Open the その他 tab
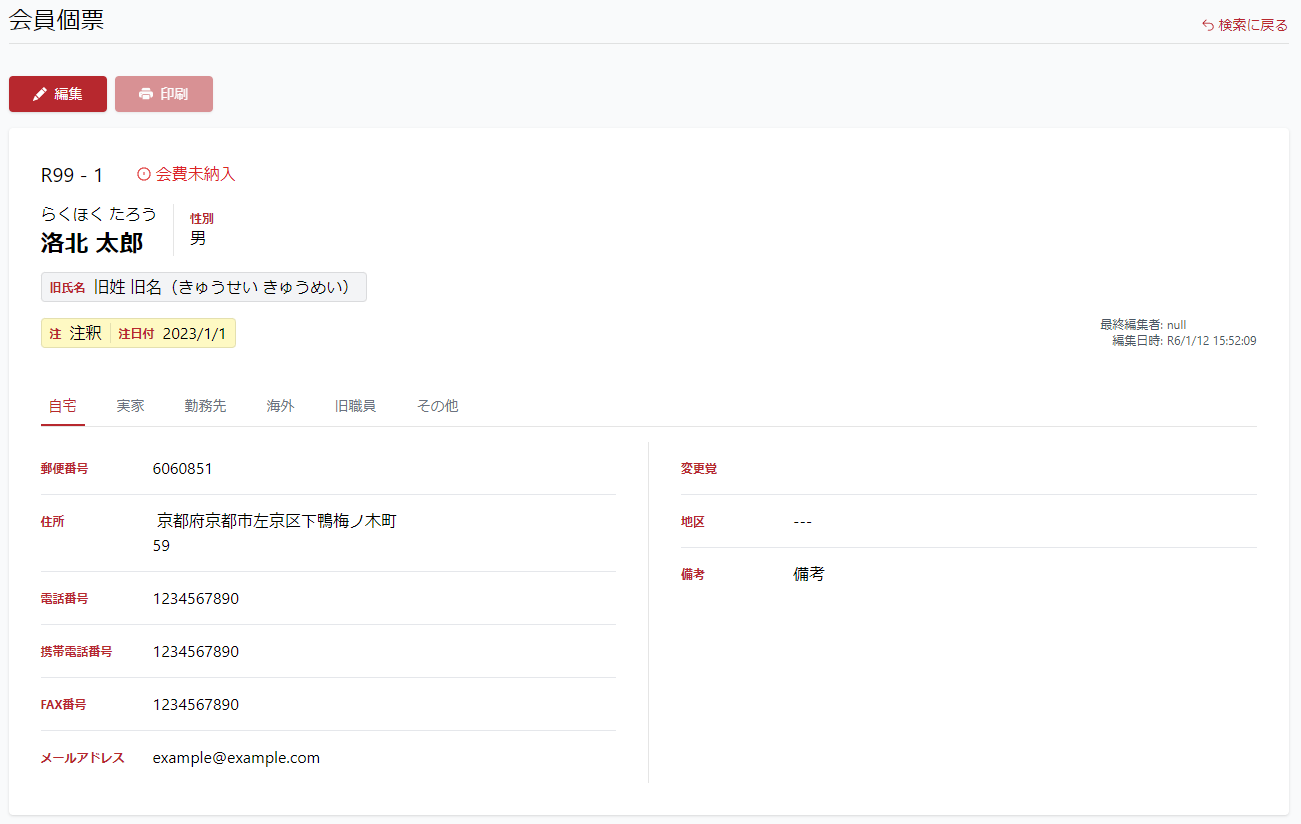 tap(437, 406)
